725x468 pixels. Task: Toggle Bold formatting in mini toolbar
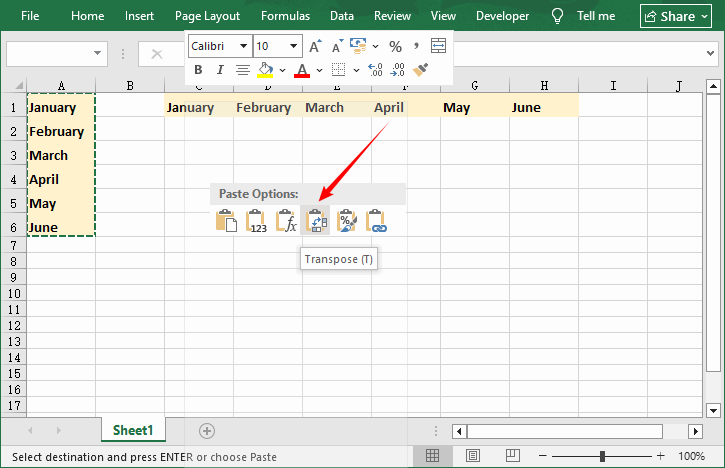point(198,70)
